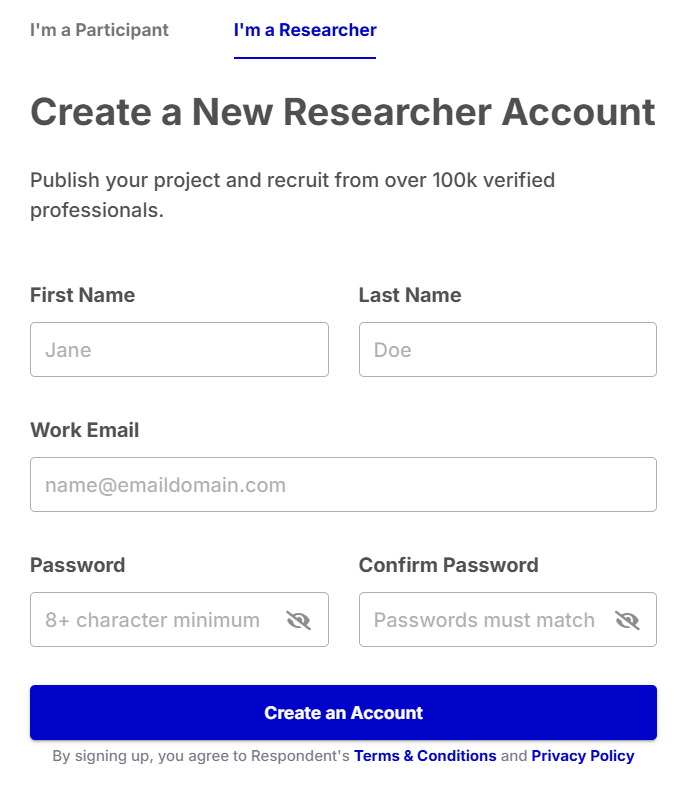696x785 pixels.
Task: Select the Confirm Password input field
Action: click(x=485, y=620)
